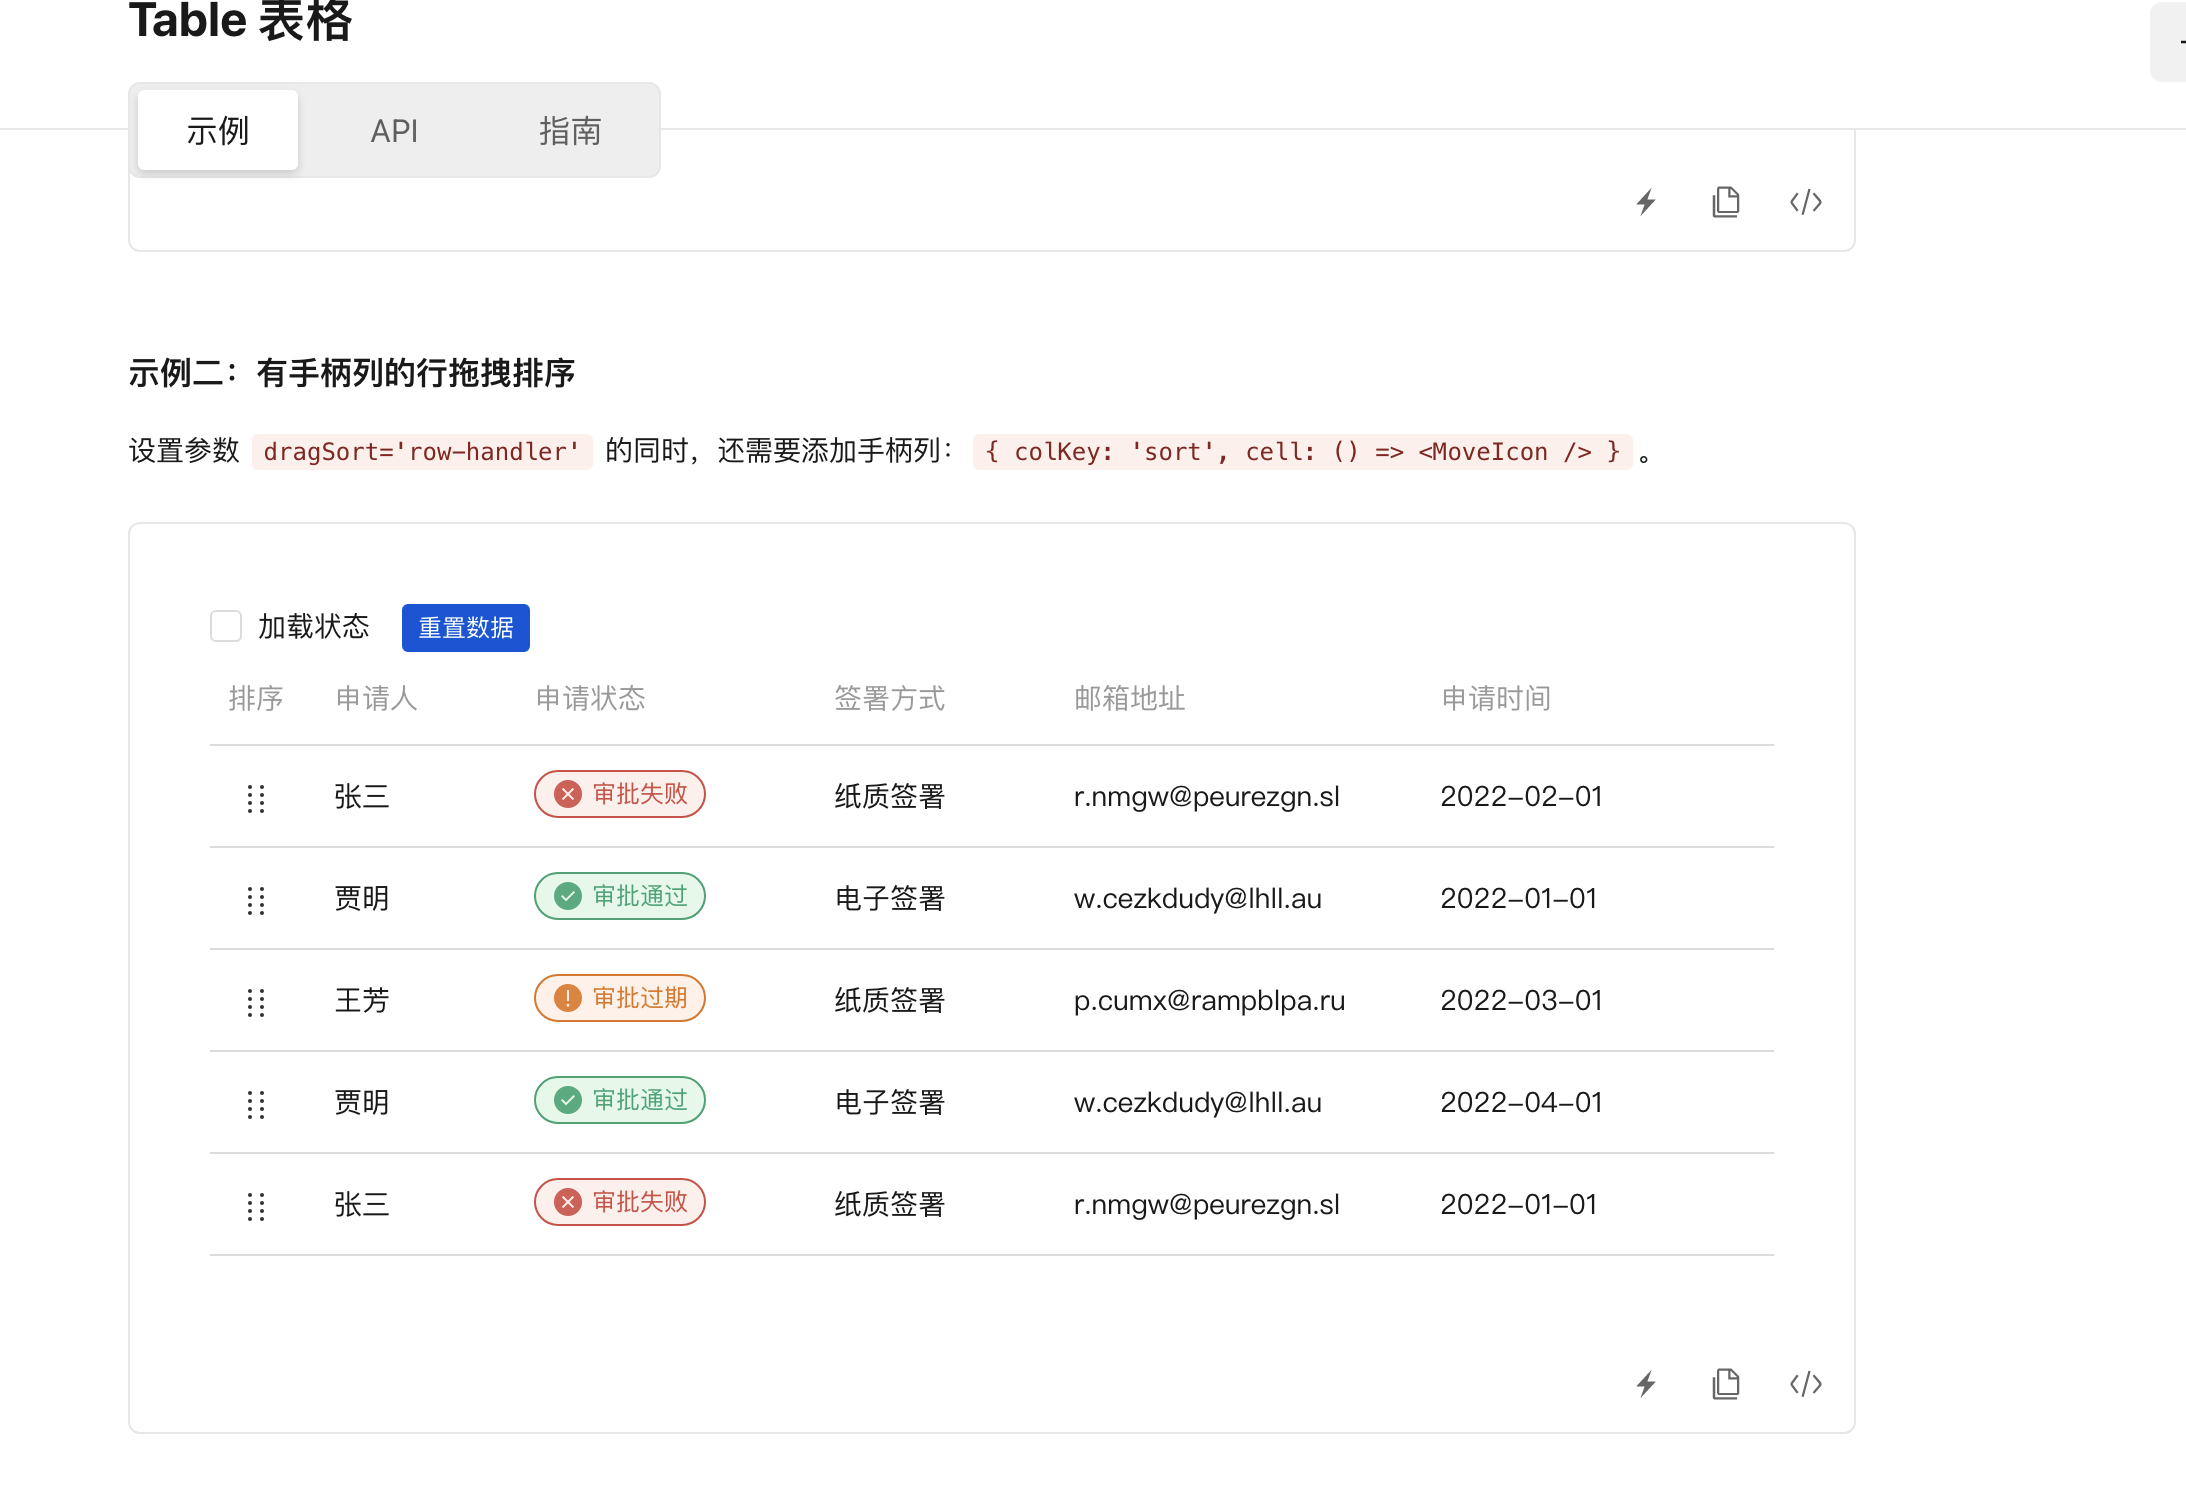Click the 审批过期 status tag for 王芳
This screenshot has height=1486, width=2186.
click(x=619, y=997)
